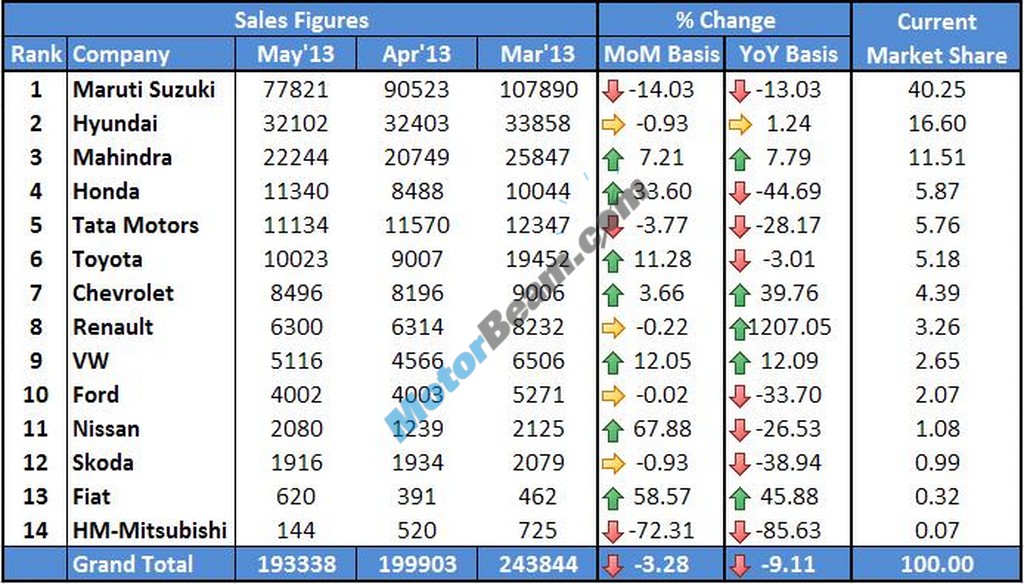1024x584 pixels.
Task: Click Hyundai's Mar'13 value 33858
Action: pos(539,123)
